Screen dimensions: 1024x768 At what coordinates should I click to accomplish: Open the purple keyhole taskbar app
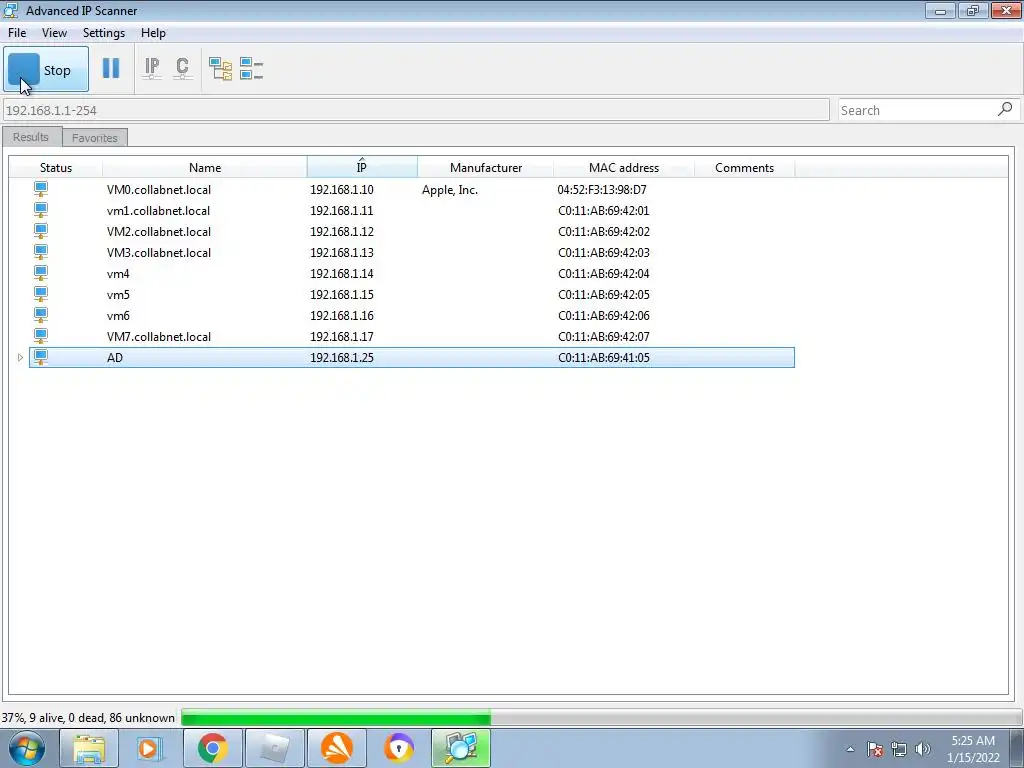tap(398, 748)
